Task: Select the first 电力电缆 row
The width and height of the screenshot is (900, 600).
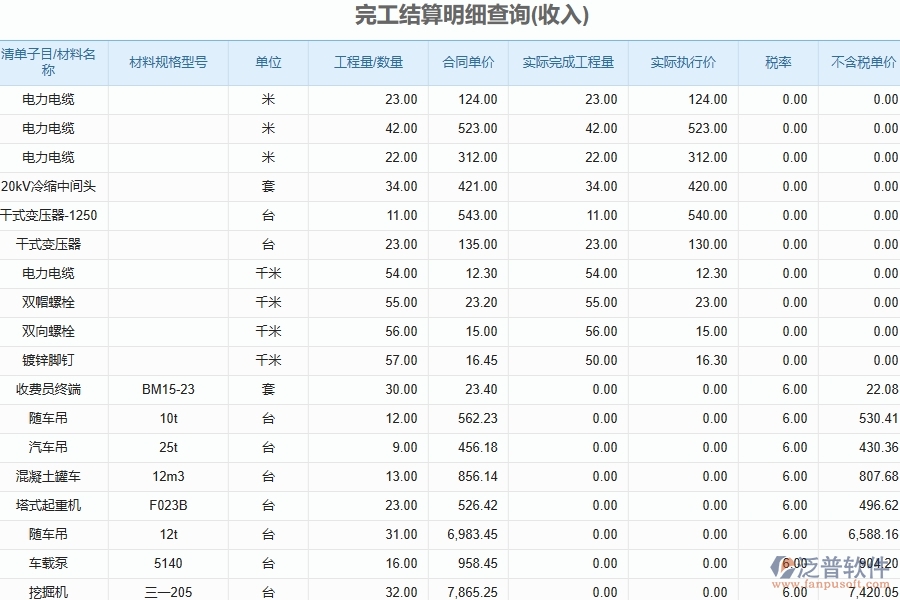Action: coord(50,99)
